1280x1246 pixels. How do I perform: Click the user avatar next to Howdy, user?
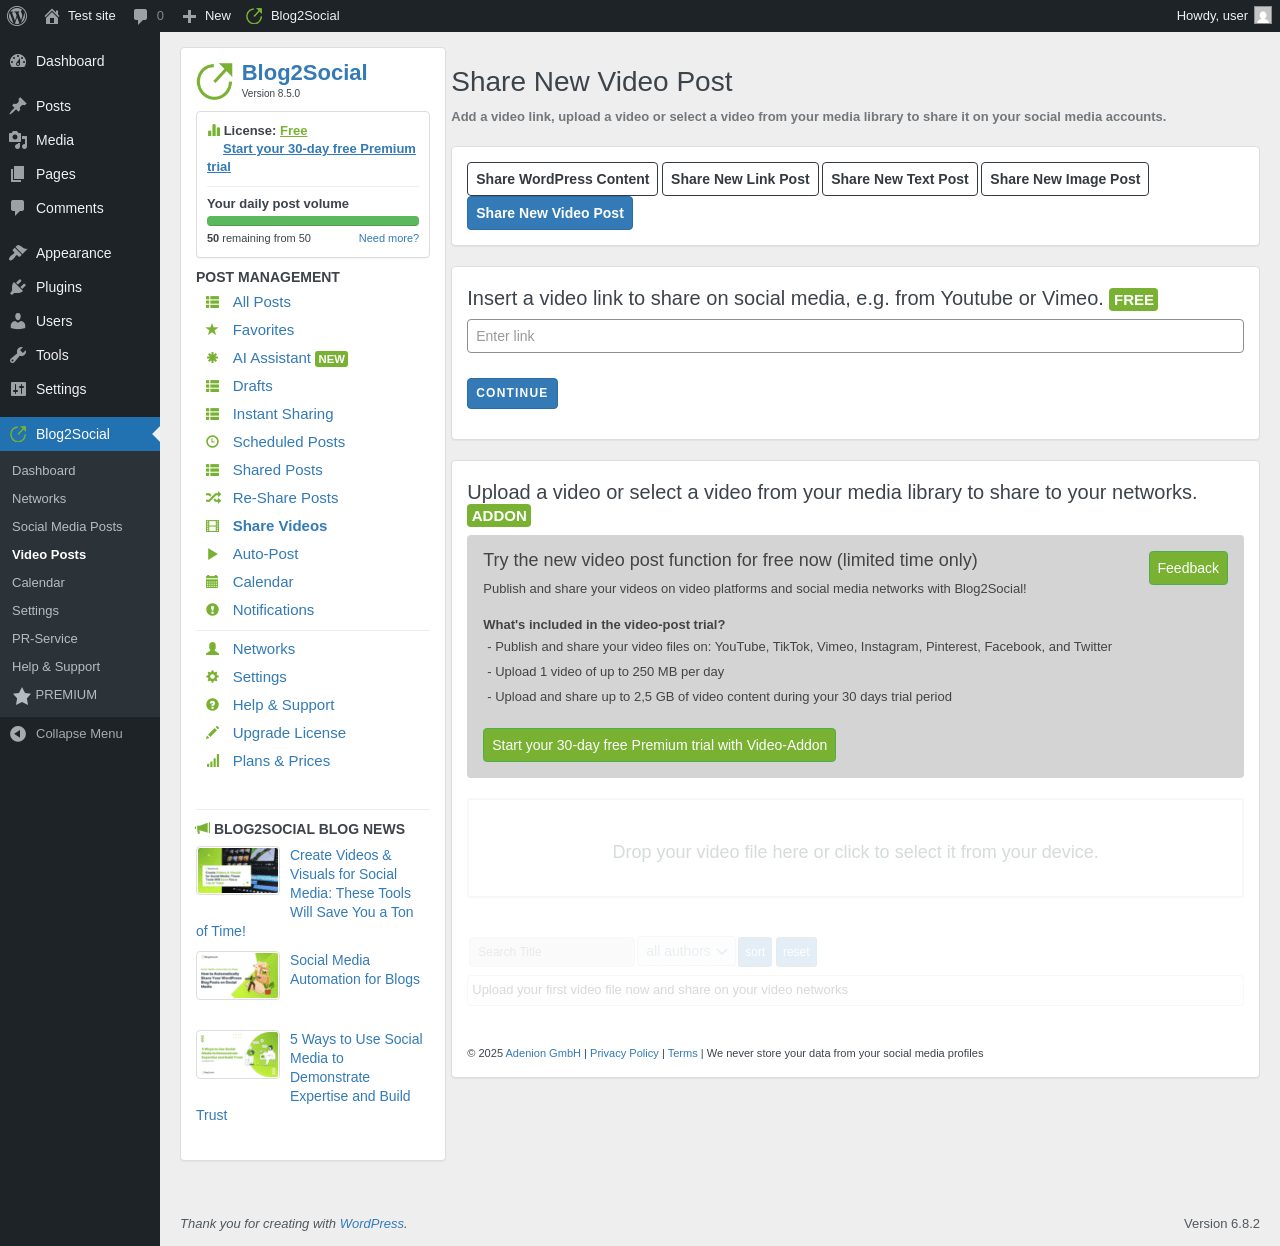click(1263, 16)
